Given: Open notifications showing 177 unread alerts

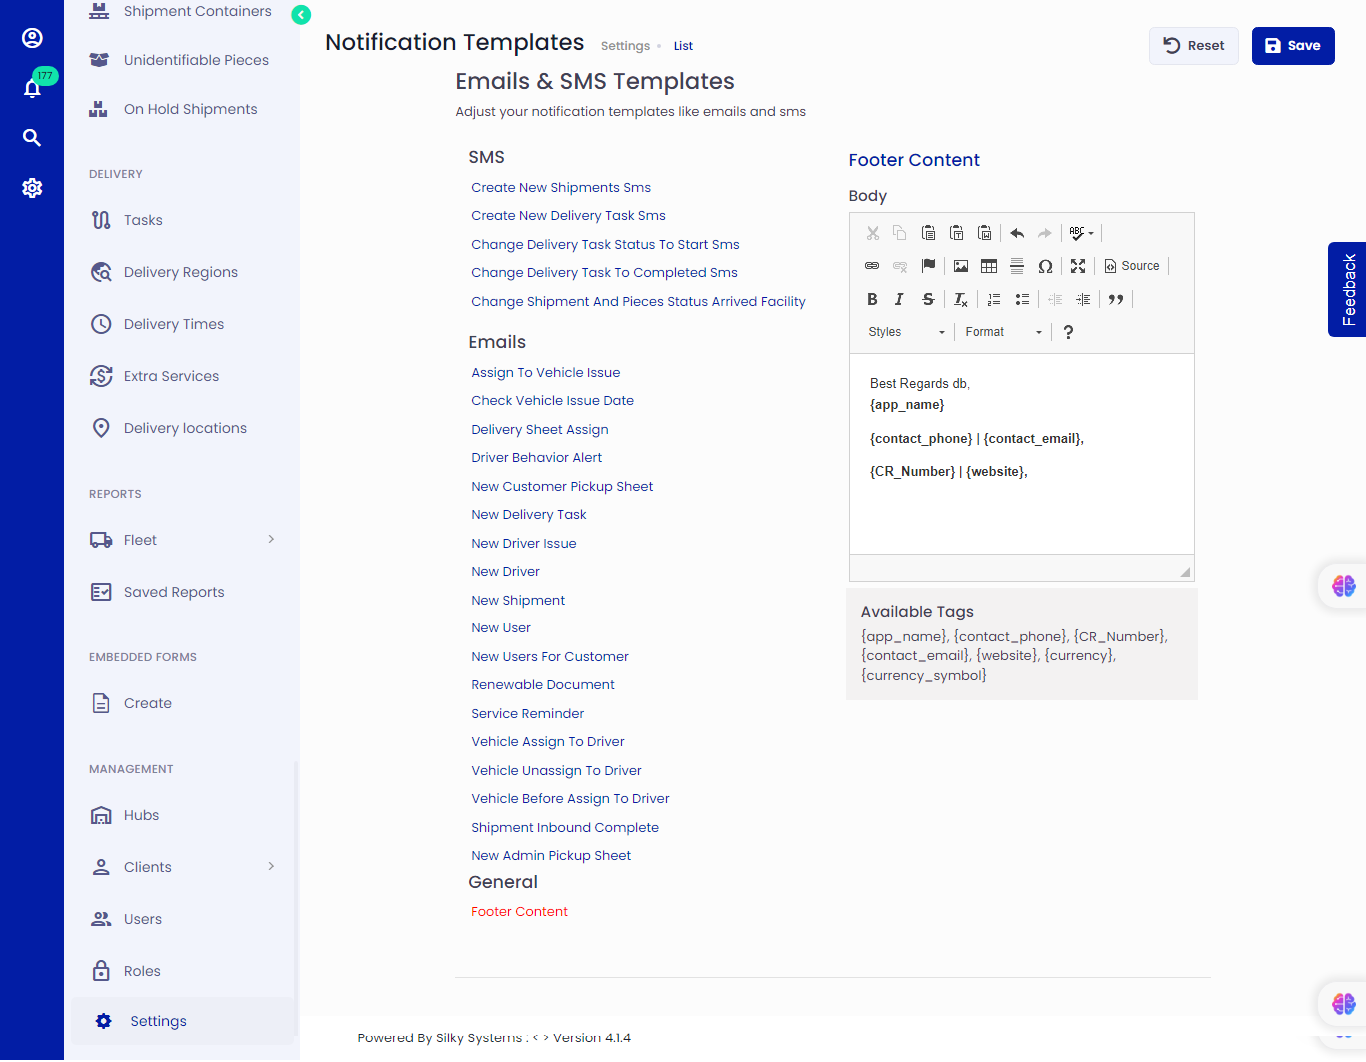Looking at the screenshot, I should click(32, 88).
